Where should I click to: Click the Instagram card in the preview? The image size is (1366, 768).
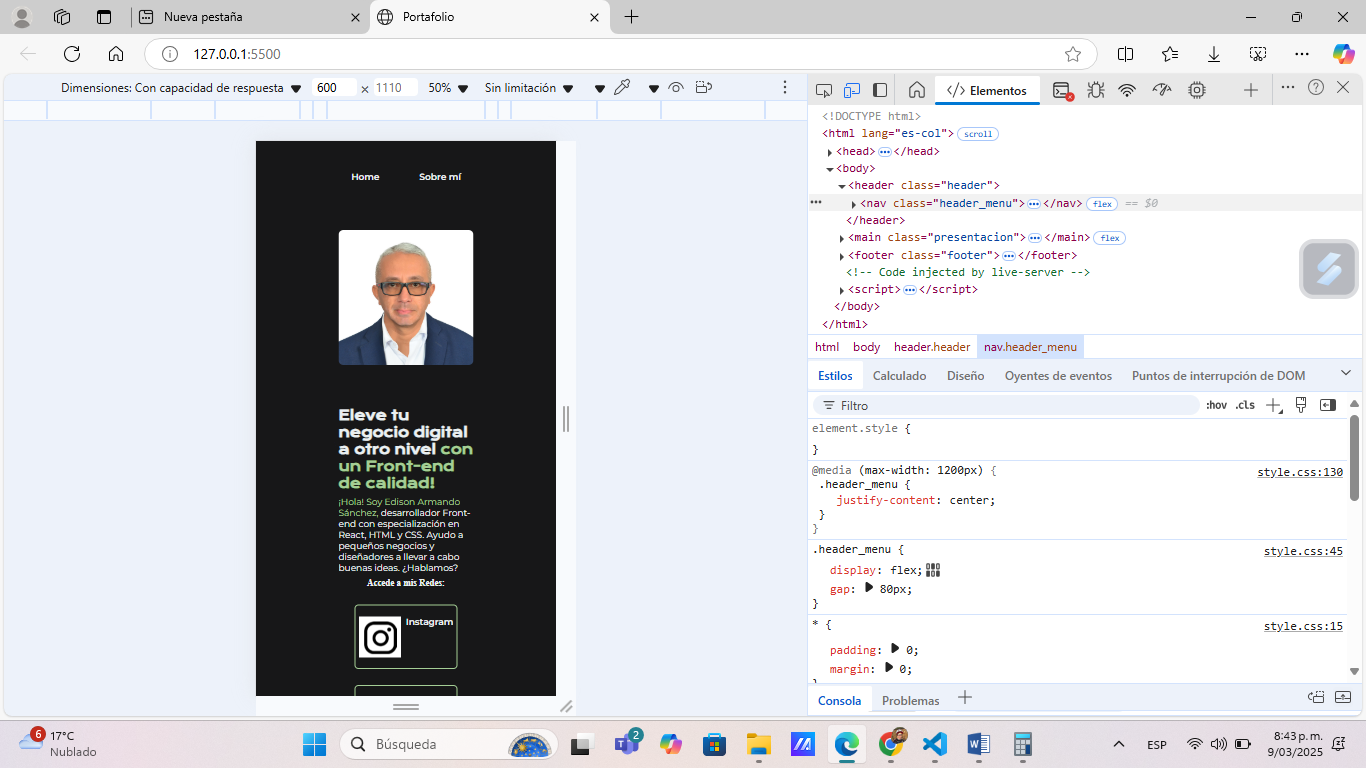tap(406, 636)
